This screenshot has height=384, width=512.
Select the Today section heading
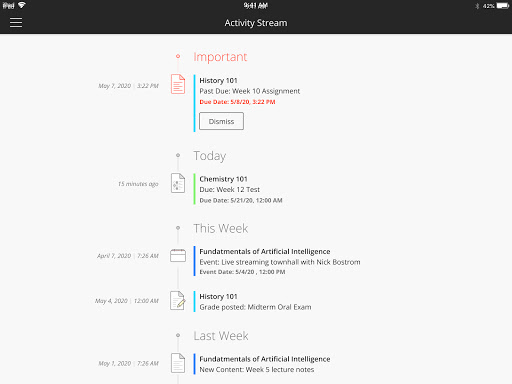[210, 156]
